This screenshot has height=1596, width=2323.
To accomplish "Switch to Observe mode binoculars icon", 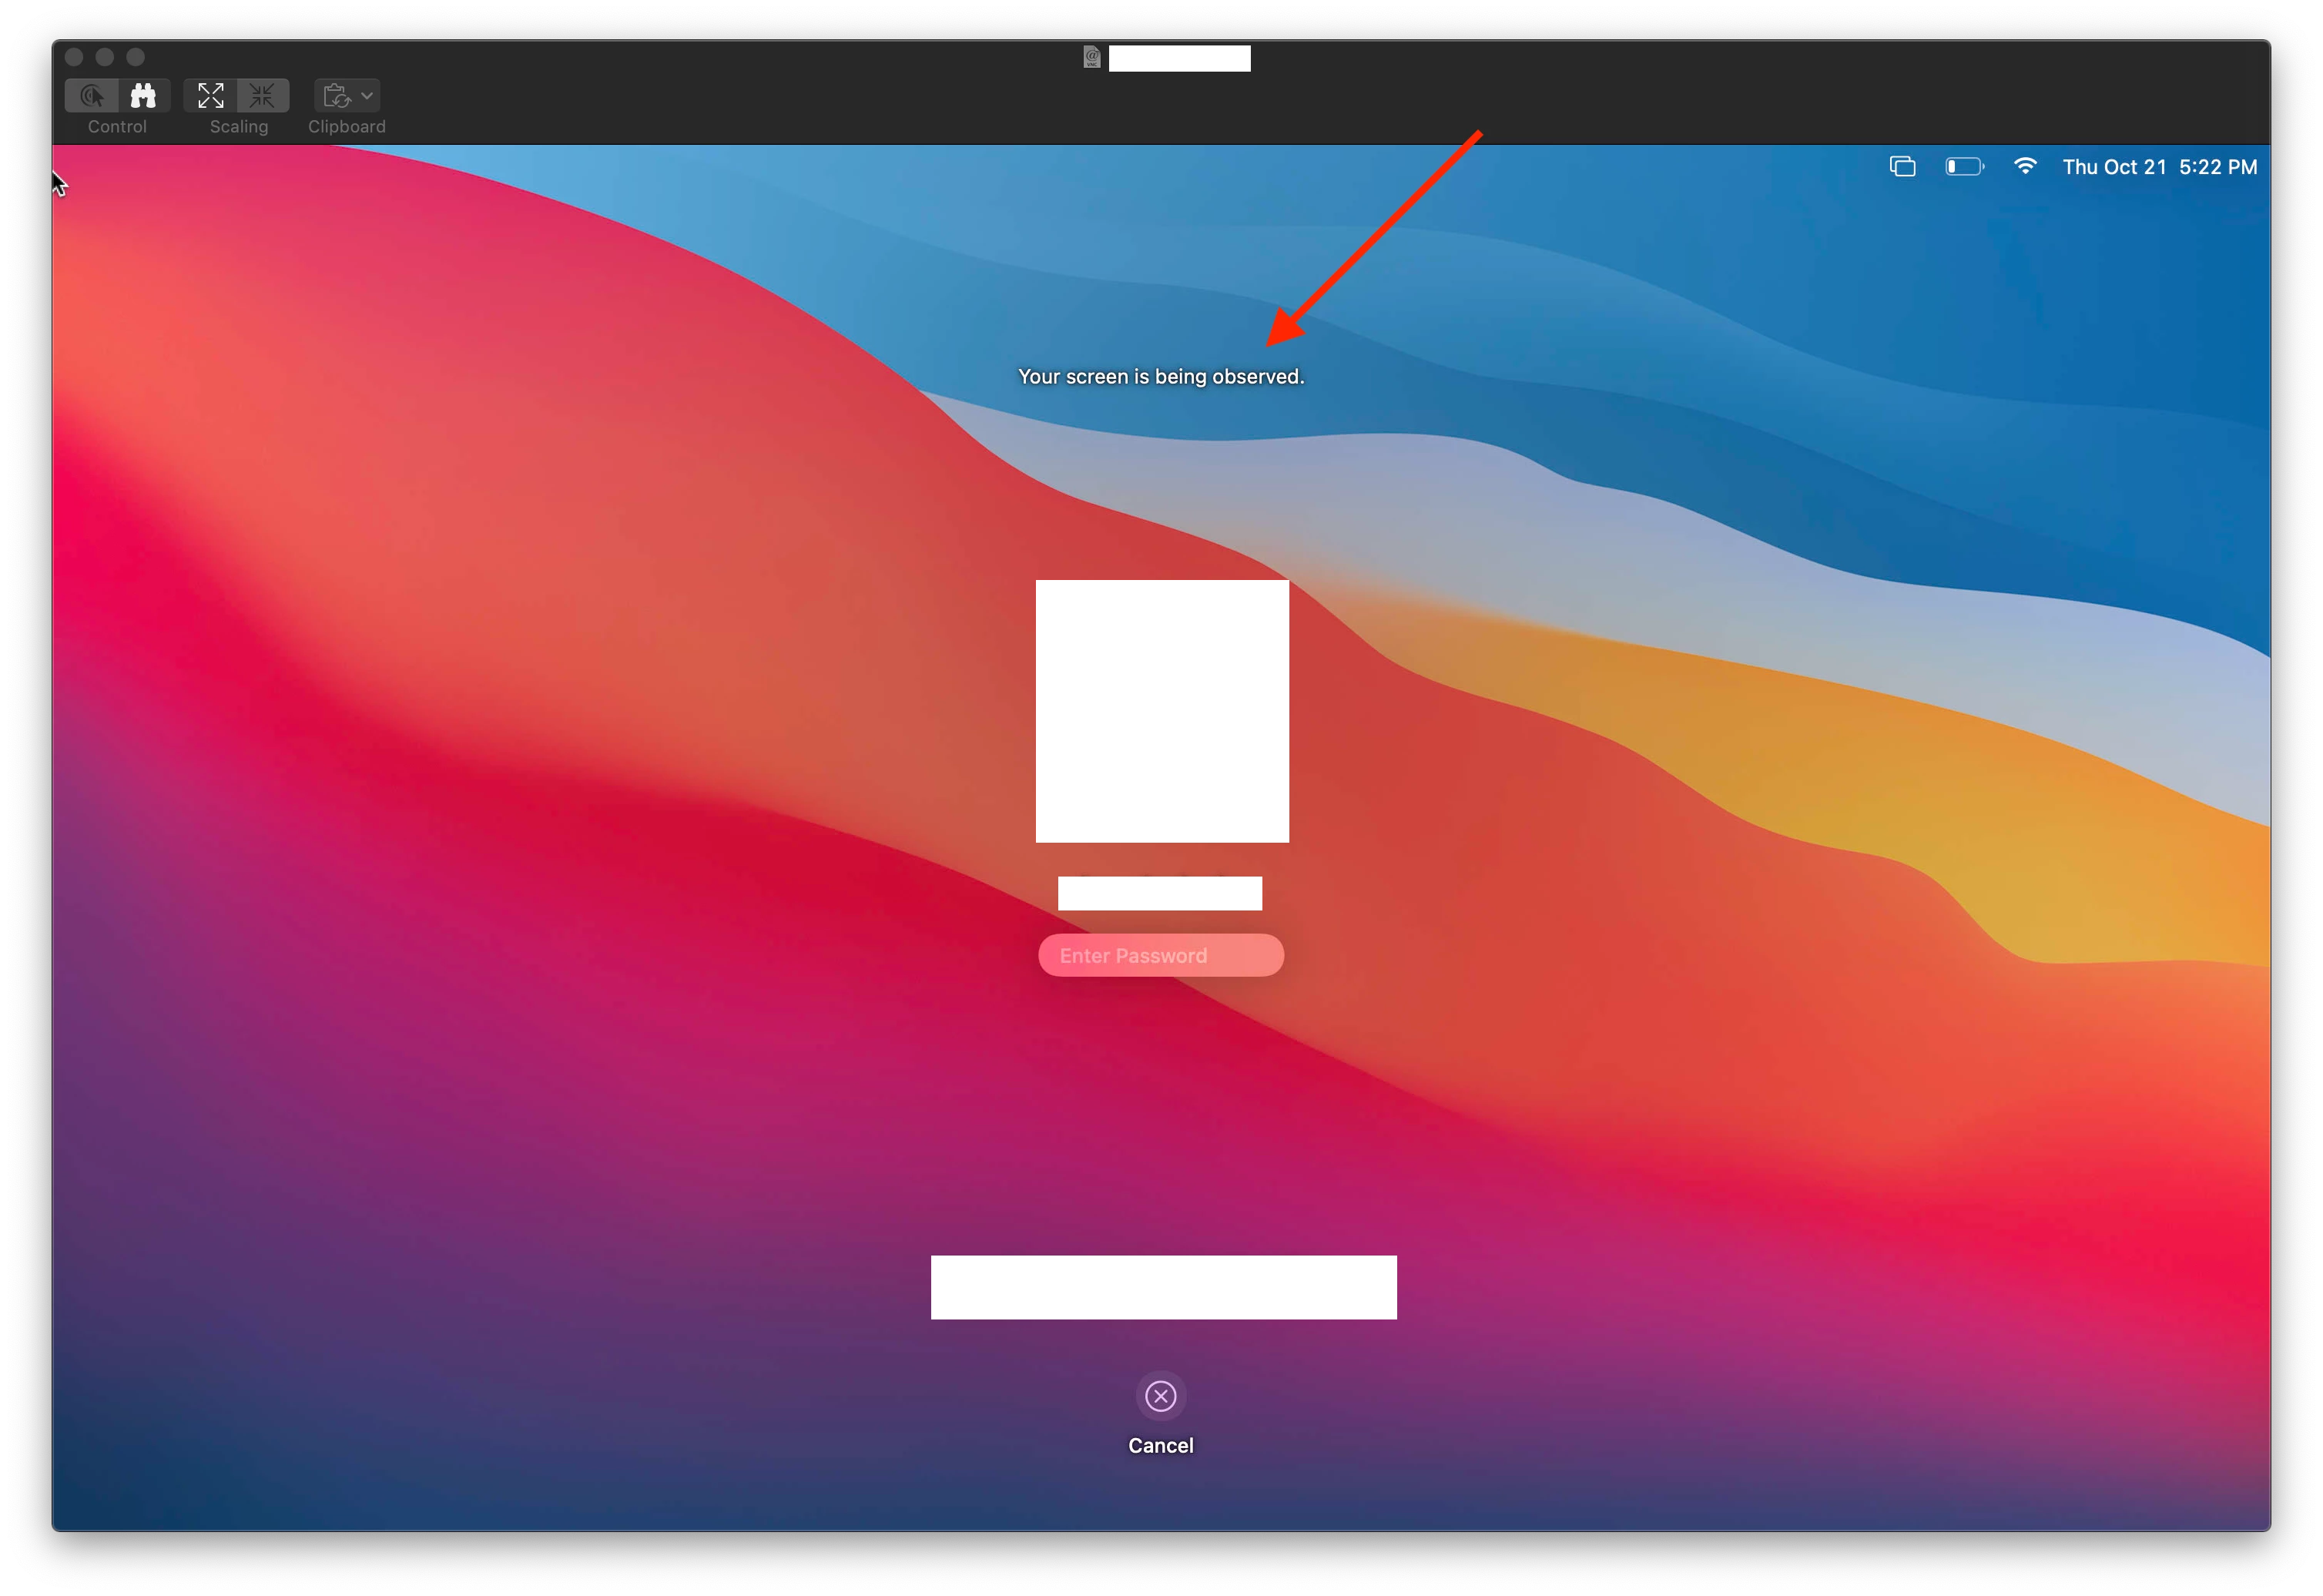I will tap(144, 96).
